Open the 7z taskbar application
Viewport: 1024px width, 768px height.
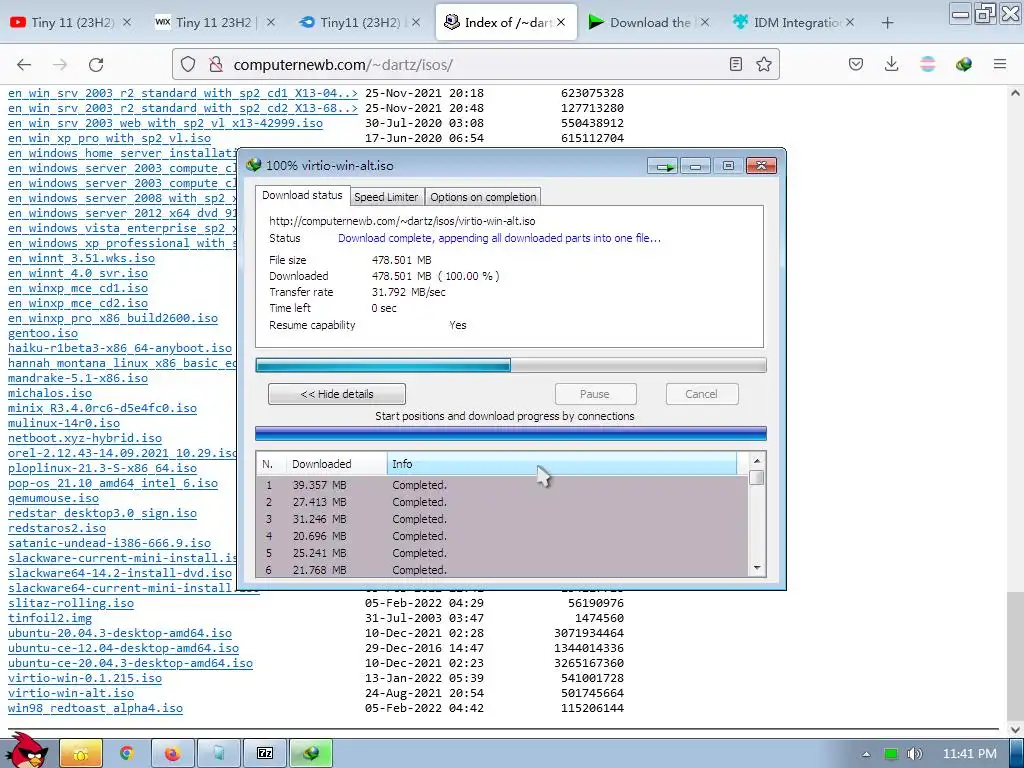pos(264,754)
